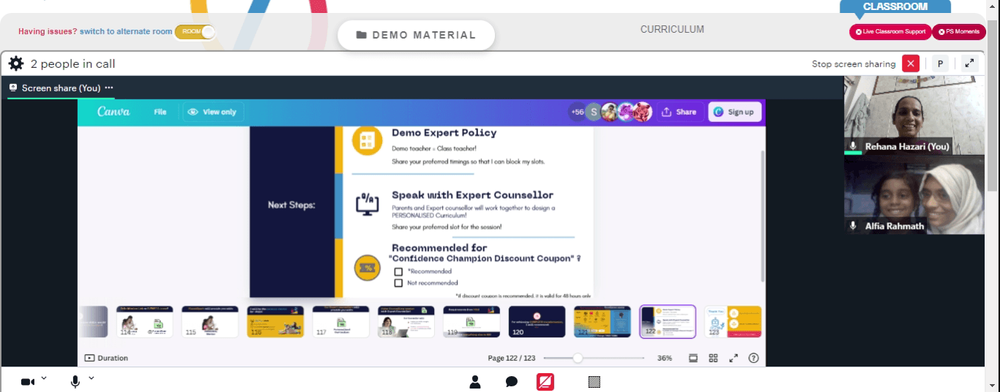Screen dimensions: 1000x392
Task: Click switch to alternate room link
Action: (x=126, y=31)
